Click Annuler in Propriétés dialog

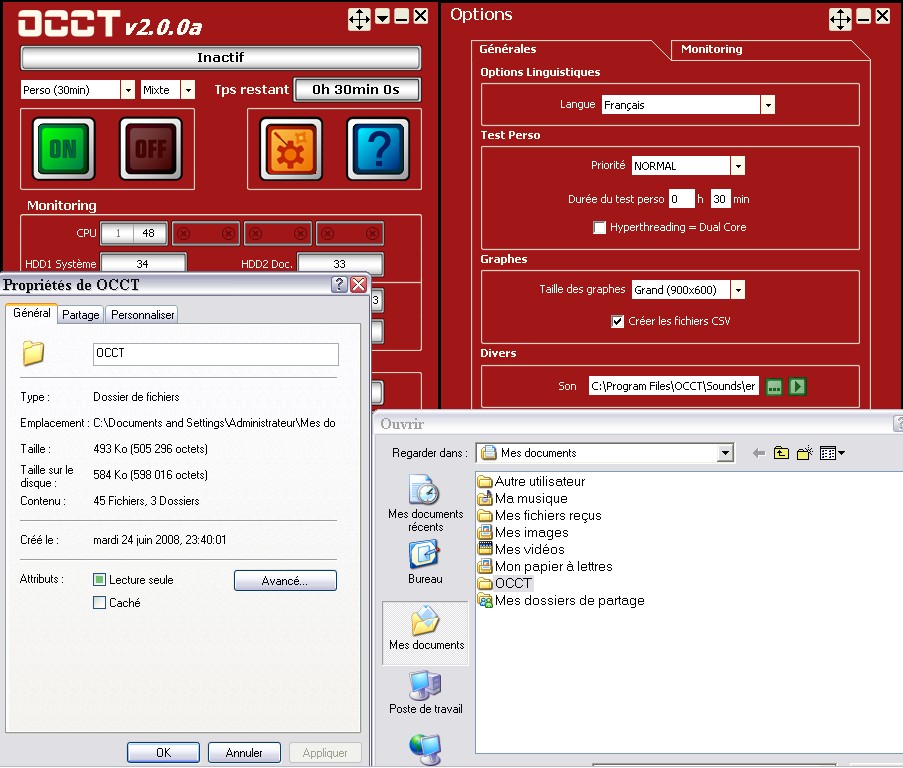[x=244, y=753]
